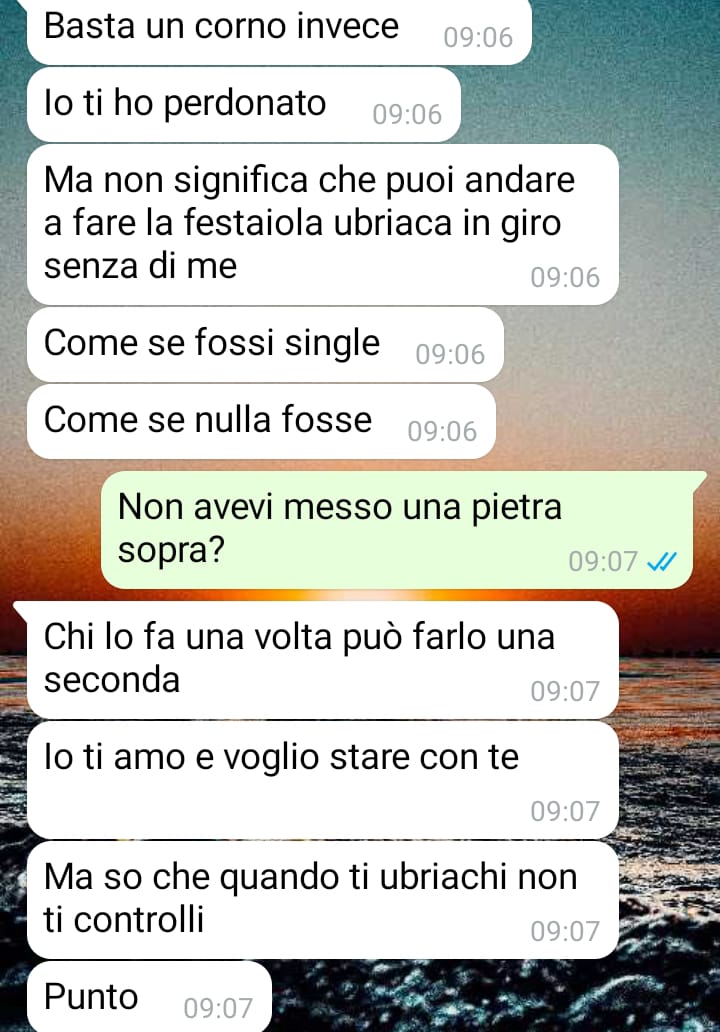Tap the message 'Io ti ho perdonato'

tap(244, 105)
